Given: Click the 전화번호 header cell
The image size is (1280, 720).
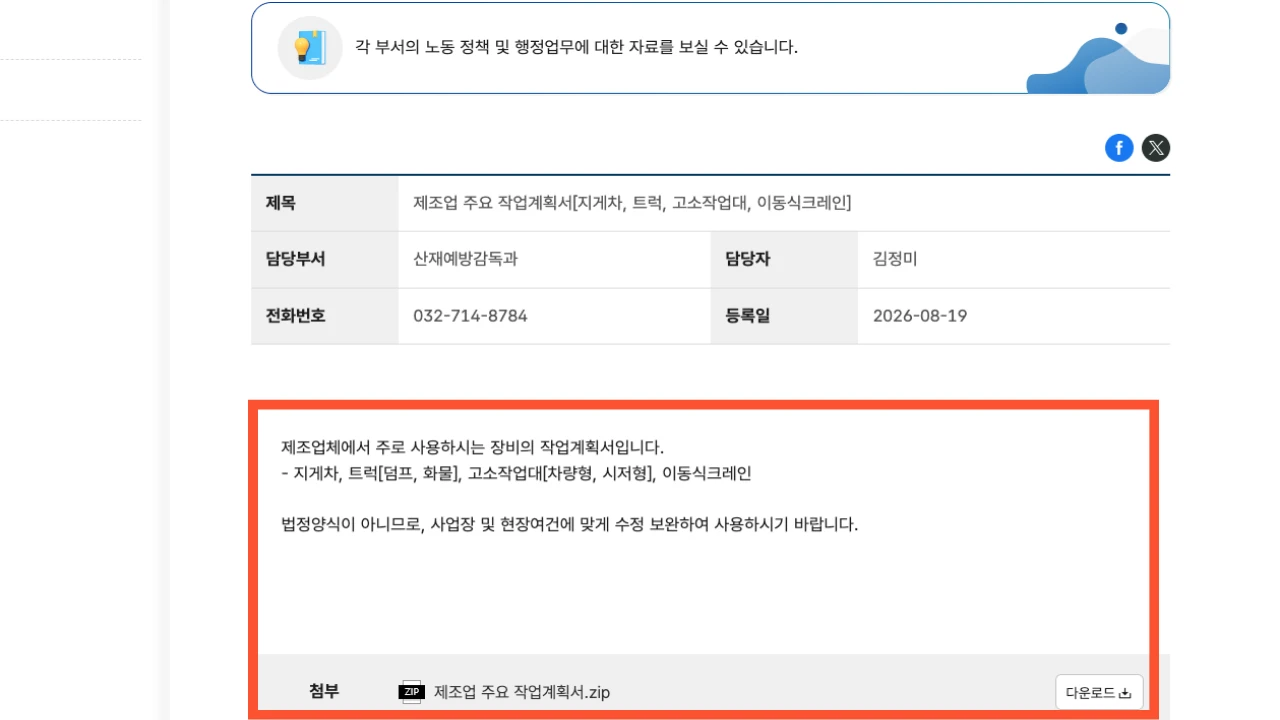Looking at the screenshot, I should pyautogui.click(x=325, y=316).
